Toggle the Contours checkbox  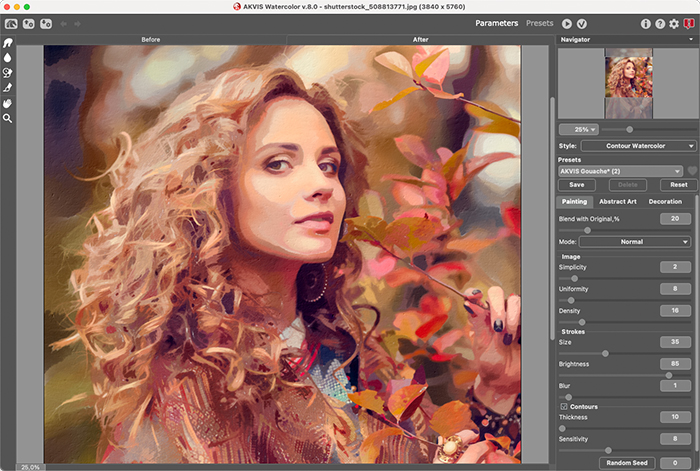click(x=563, y=407)
